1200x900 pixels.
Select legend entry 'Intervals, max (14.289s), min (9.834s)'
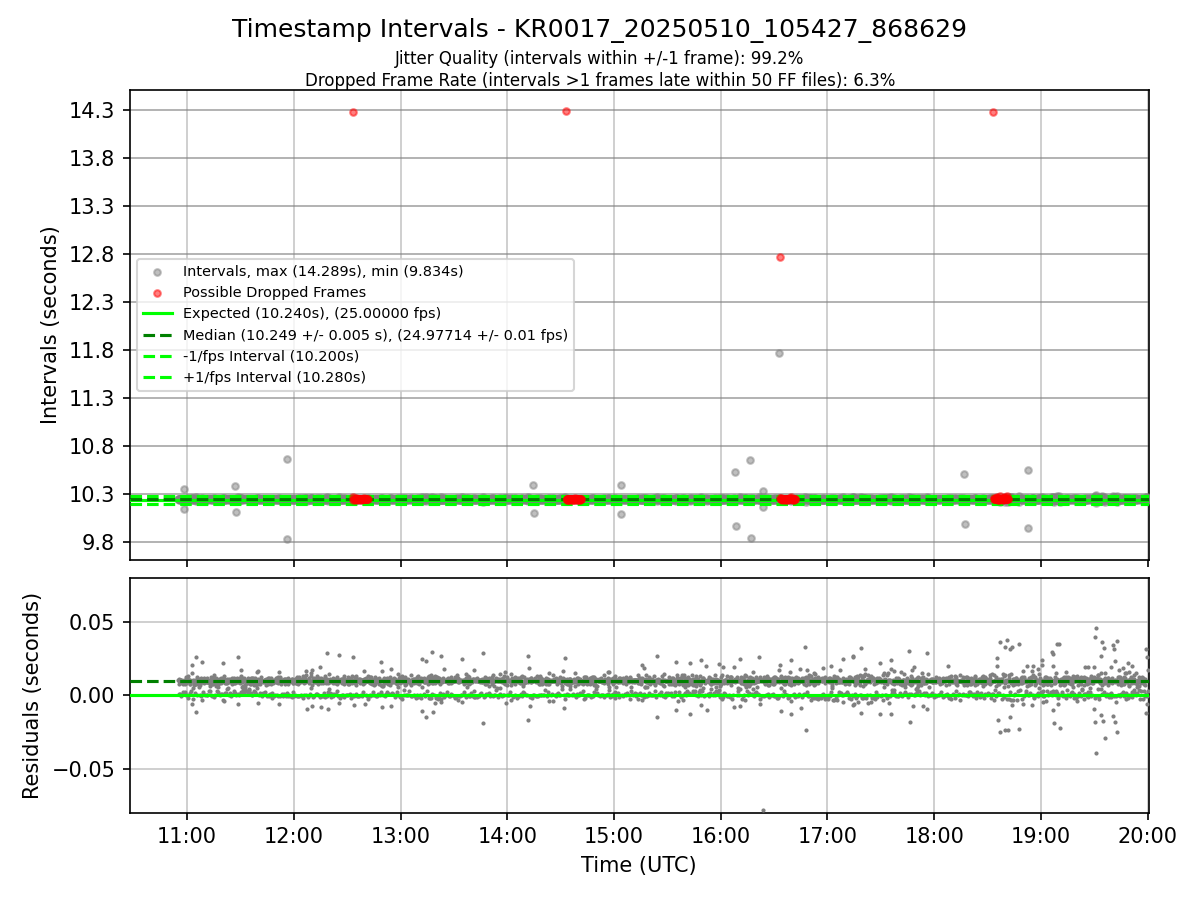pos(322,271)
